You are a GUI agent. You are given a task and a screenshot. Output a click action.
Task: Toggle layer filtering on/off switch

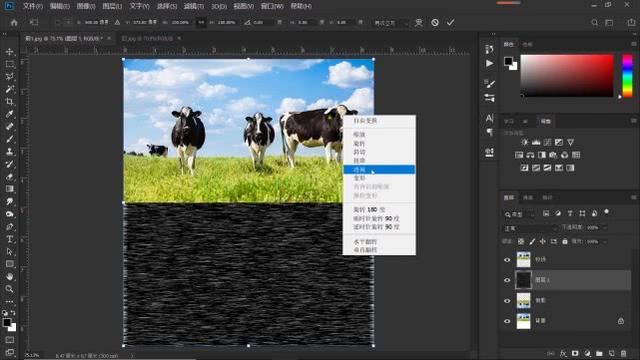tap(607, 212)
